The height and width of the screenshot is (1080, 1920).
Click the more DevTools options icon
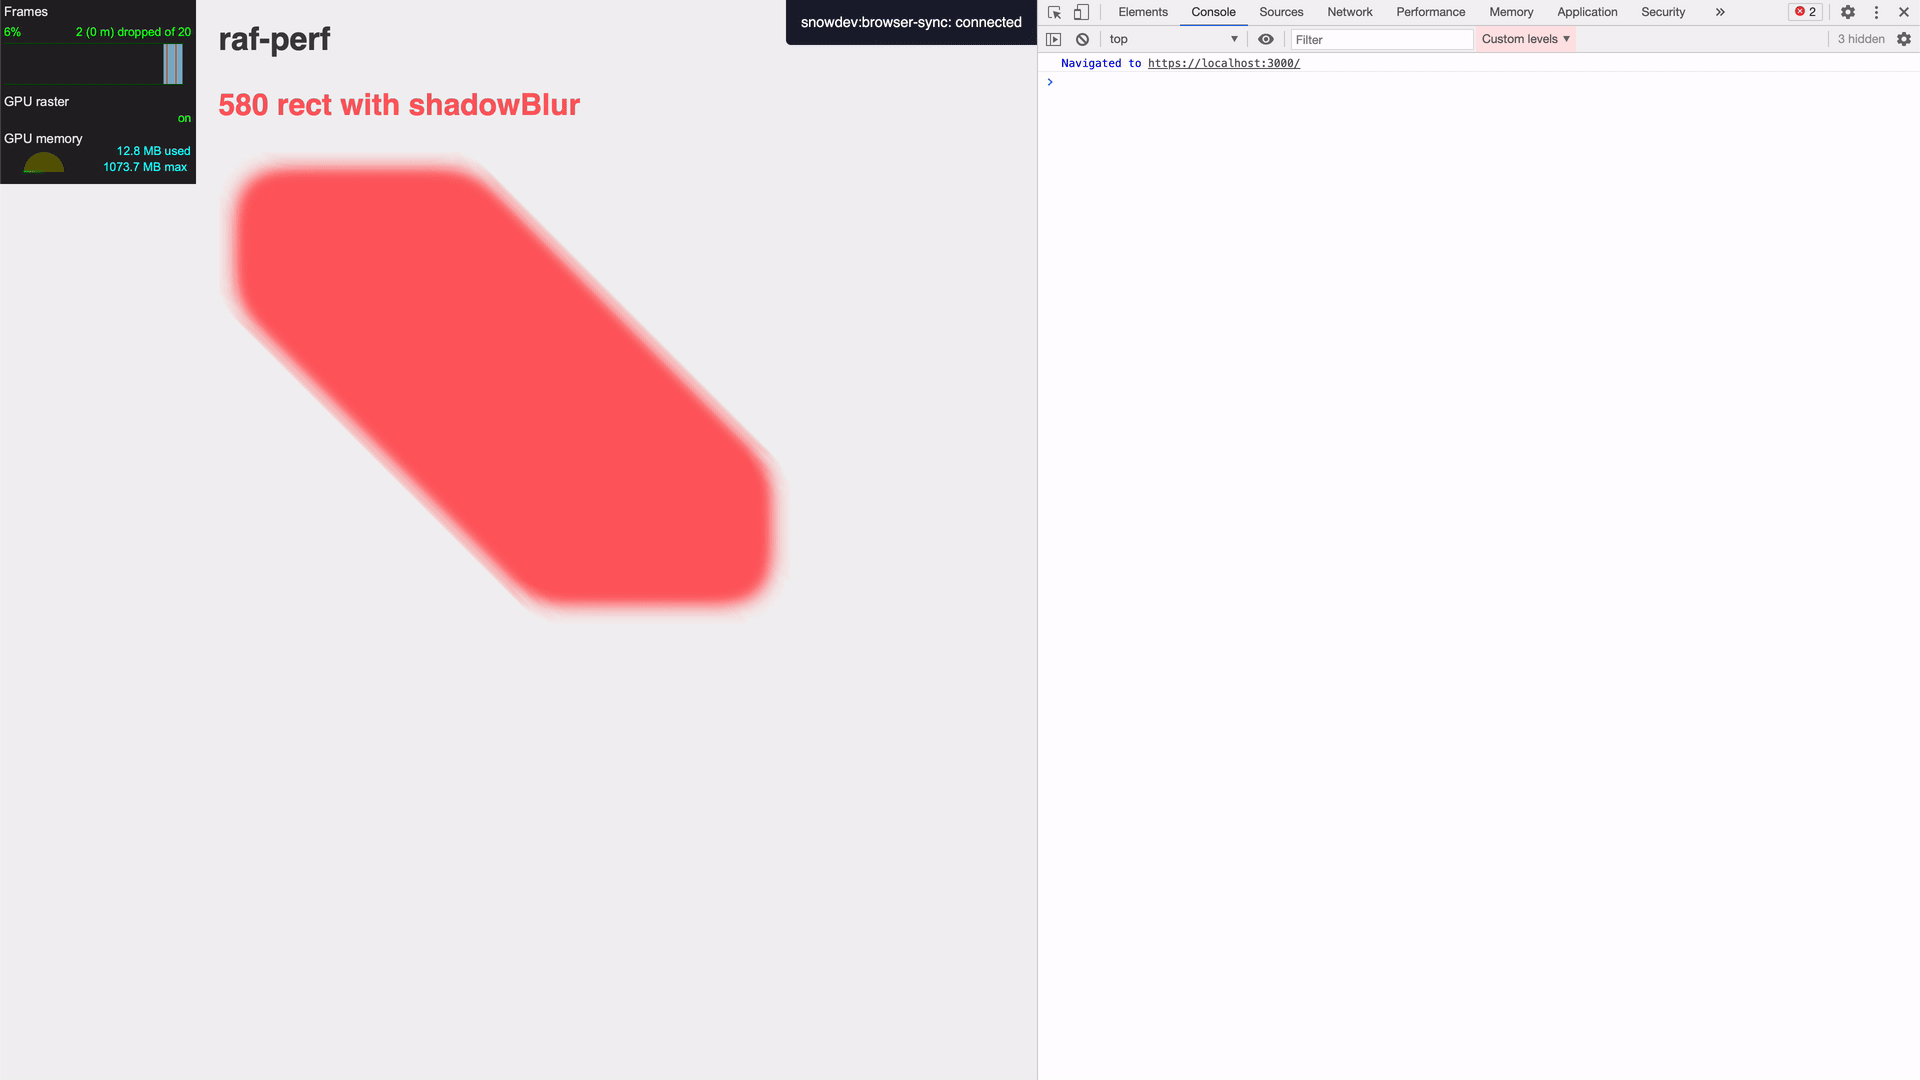click(x=1875, y=12)
